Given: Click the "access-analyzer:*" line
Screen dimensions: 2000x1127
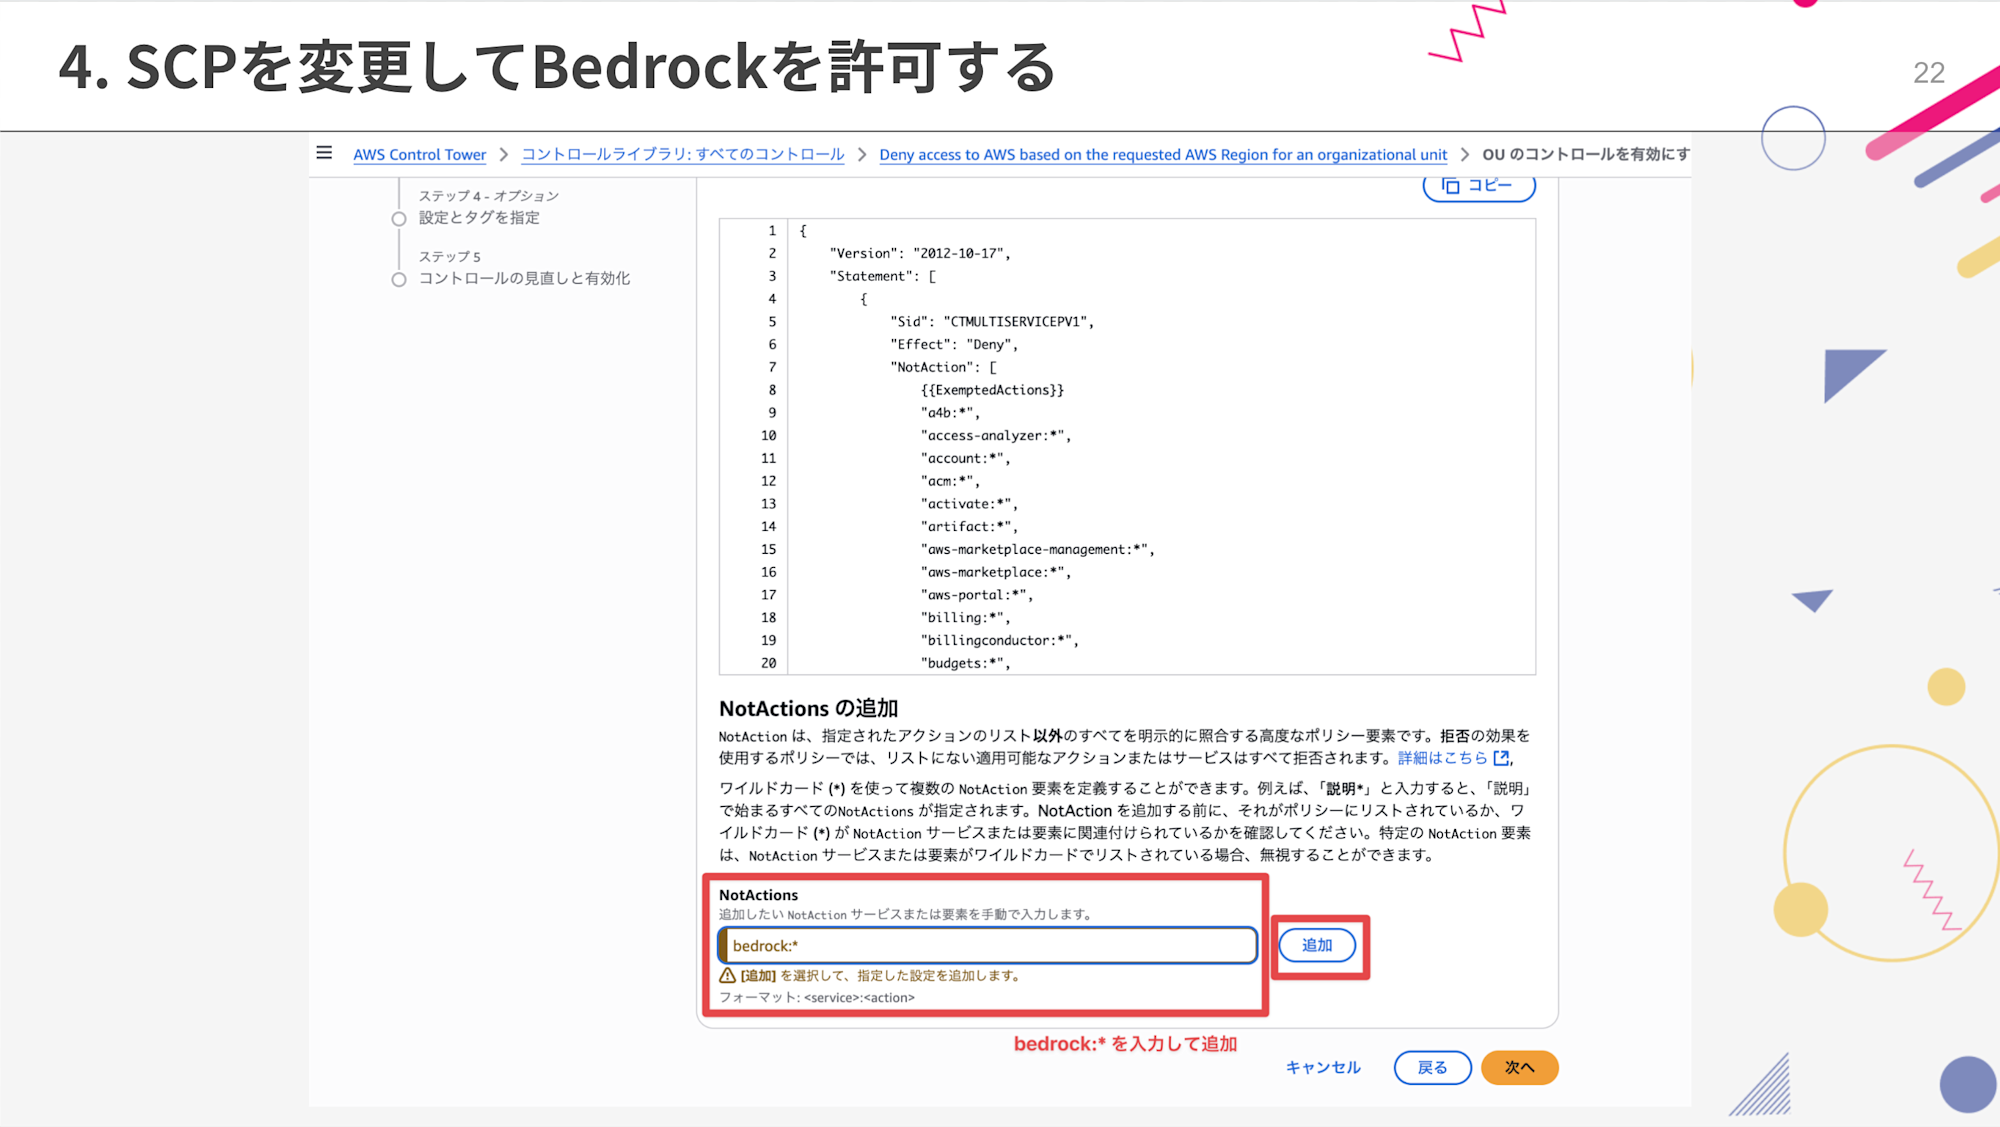Looking at the screenshot, I should tap(996, 435).
